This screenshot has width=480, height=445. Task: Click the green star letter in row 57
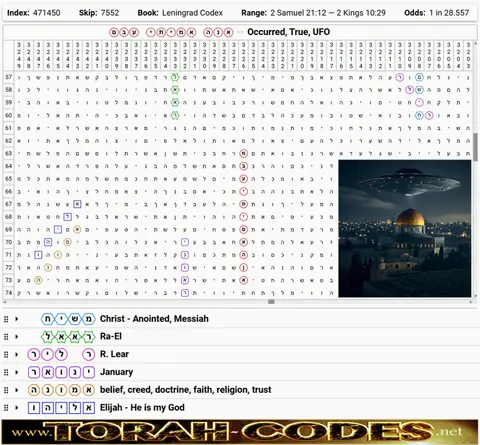pos(175,77)
